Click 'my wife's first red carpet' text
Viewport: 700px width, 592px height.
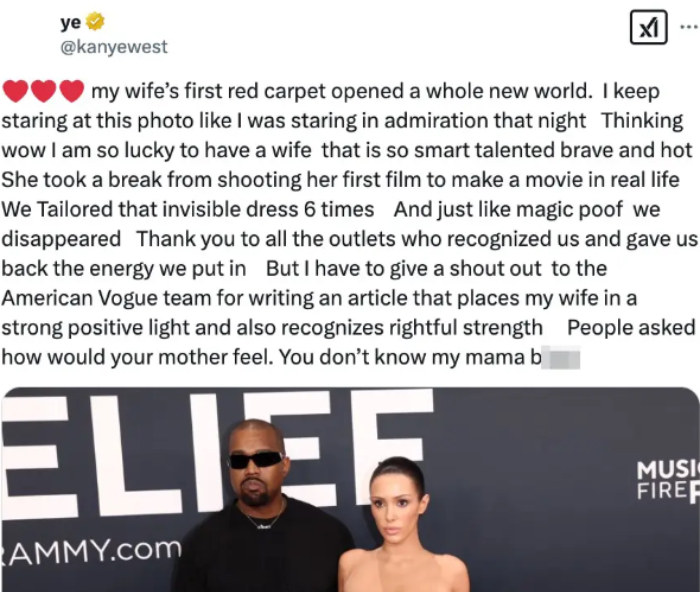click(208, 92)
